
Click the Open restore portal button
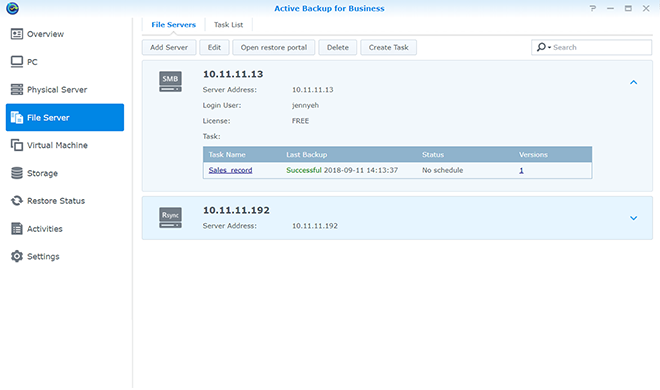click(274, 48)
